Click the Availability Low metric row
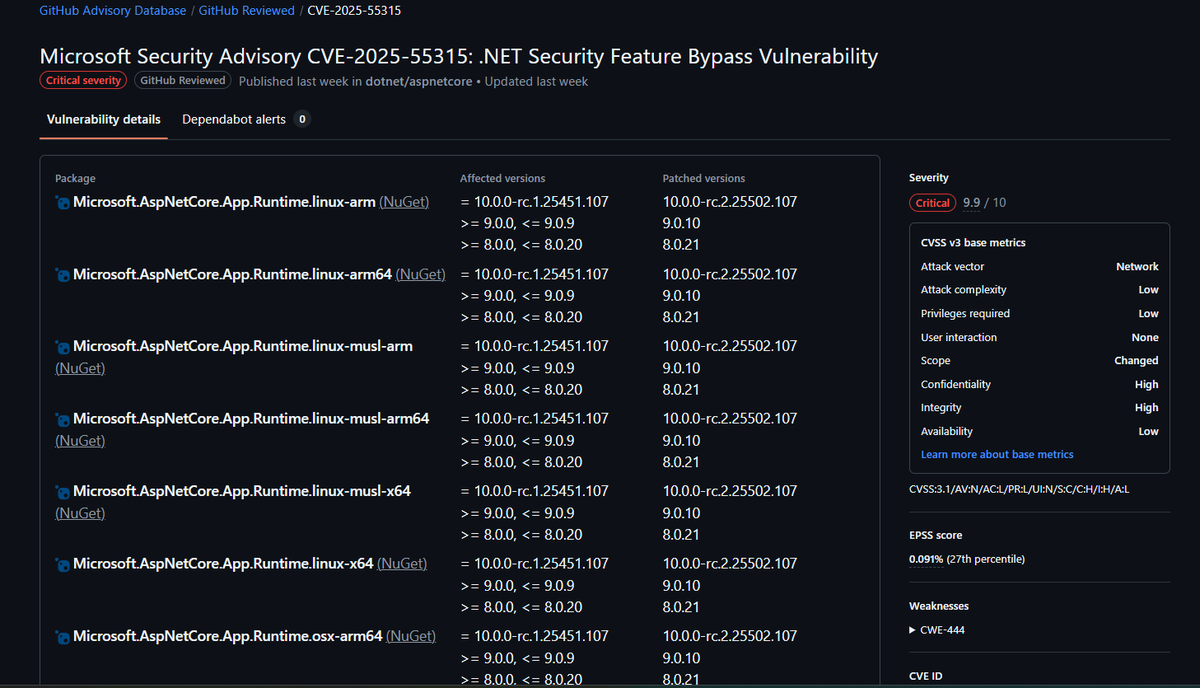Viewport: 1200px width, 688px height. pos(1040,432)
